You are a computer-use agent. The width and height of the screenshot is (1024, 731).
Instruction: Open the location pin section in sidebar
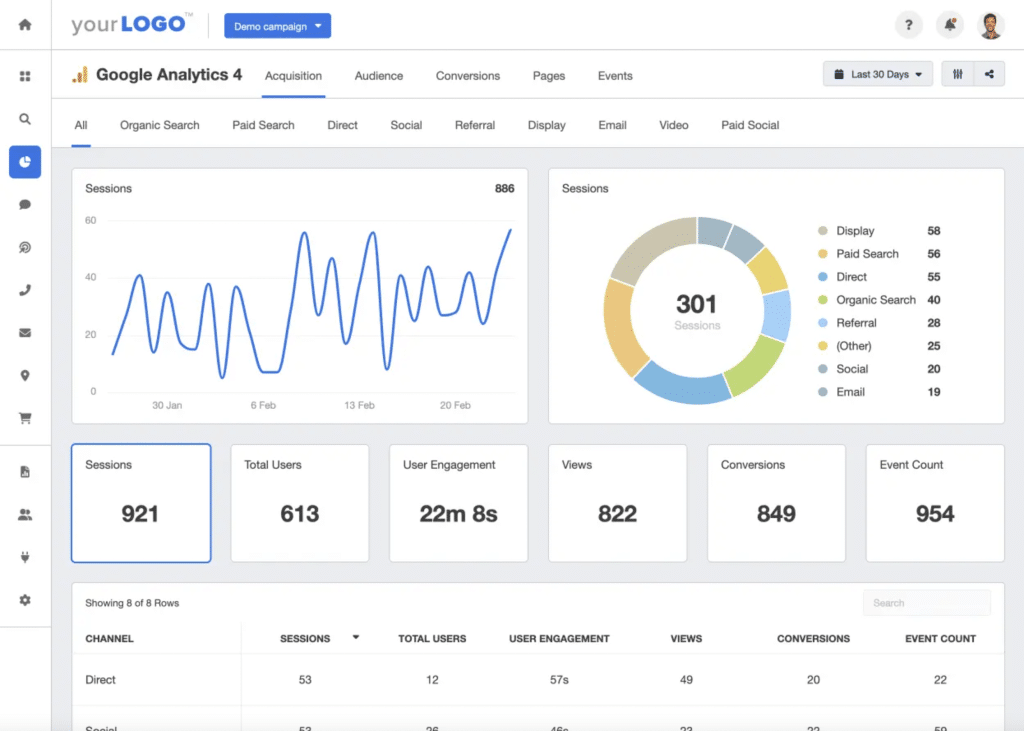[24, 375]
